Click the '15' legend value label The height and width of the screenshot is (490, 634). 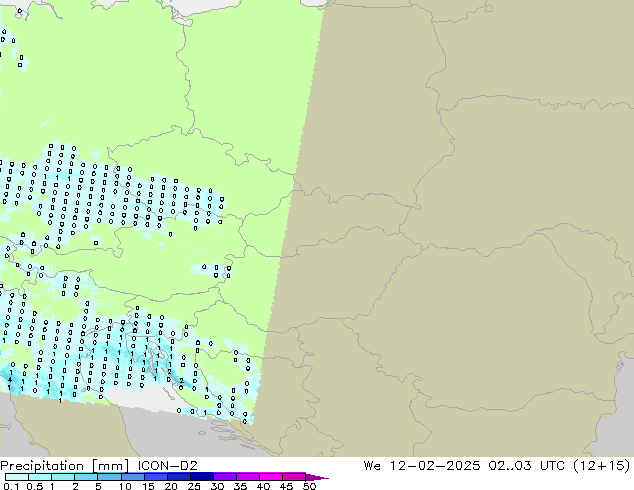click(x=148, y=486)
